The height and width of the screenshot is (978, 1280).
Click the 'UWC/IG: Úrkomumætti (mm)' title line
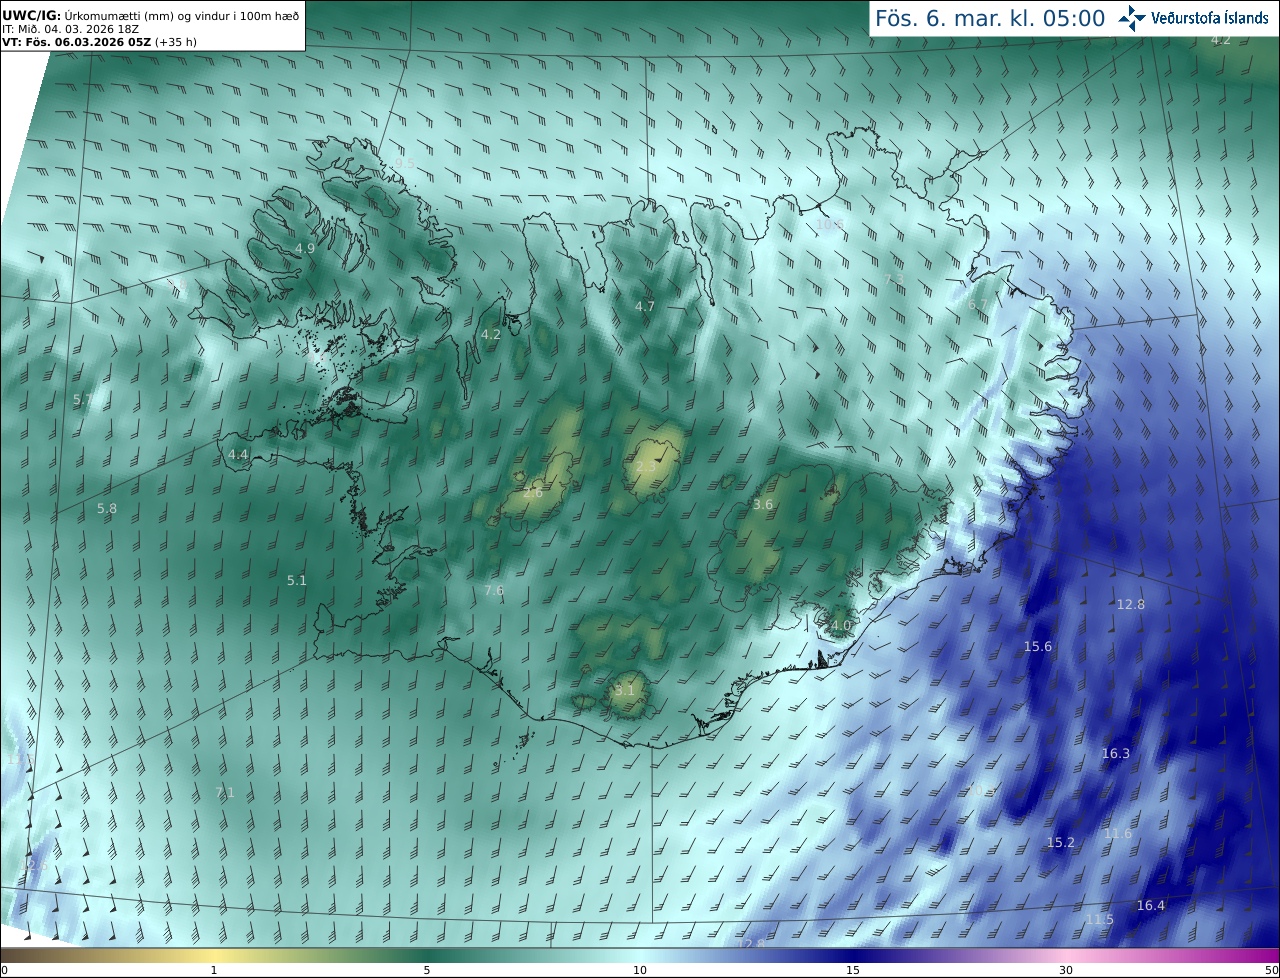coord(150,15)
